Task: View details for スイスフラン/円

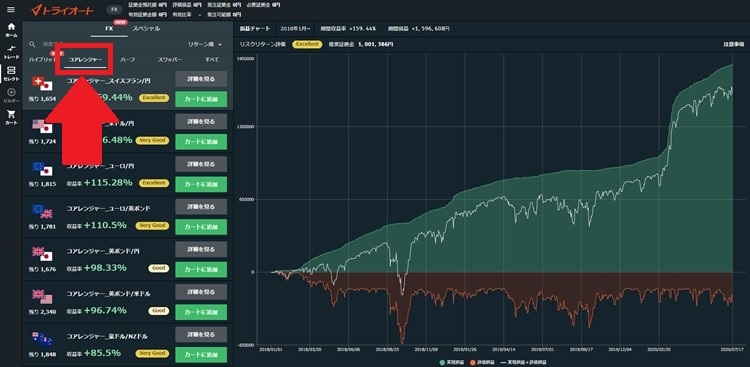Action: click(x=201, y=78)
